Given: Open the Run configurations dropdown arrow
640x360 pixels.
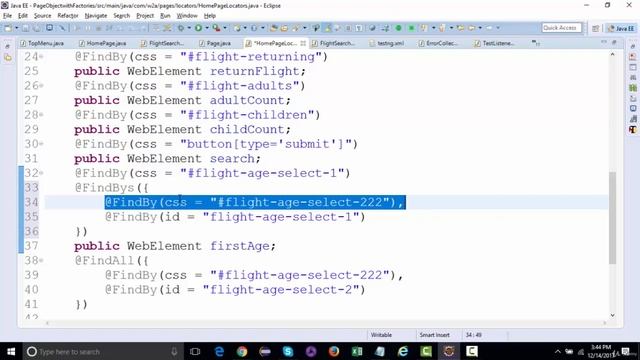Looking at the screenshot, I should (x=207, y=28).
